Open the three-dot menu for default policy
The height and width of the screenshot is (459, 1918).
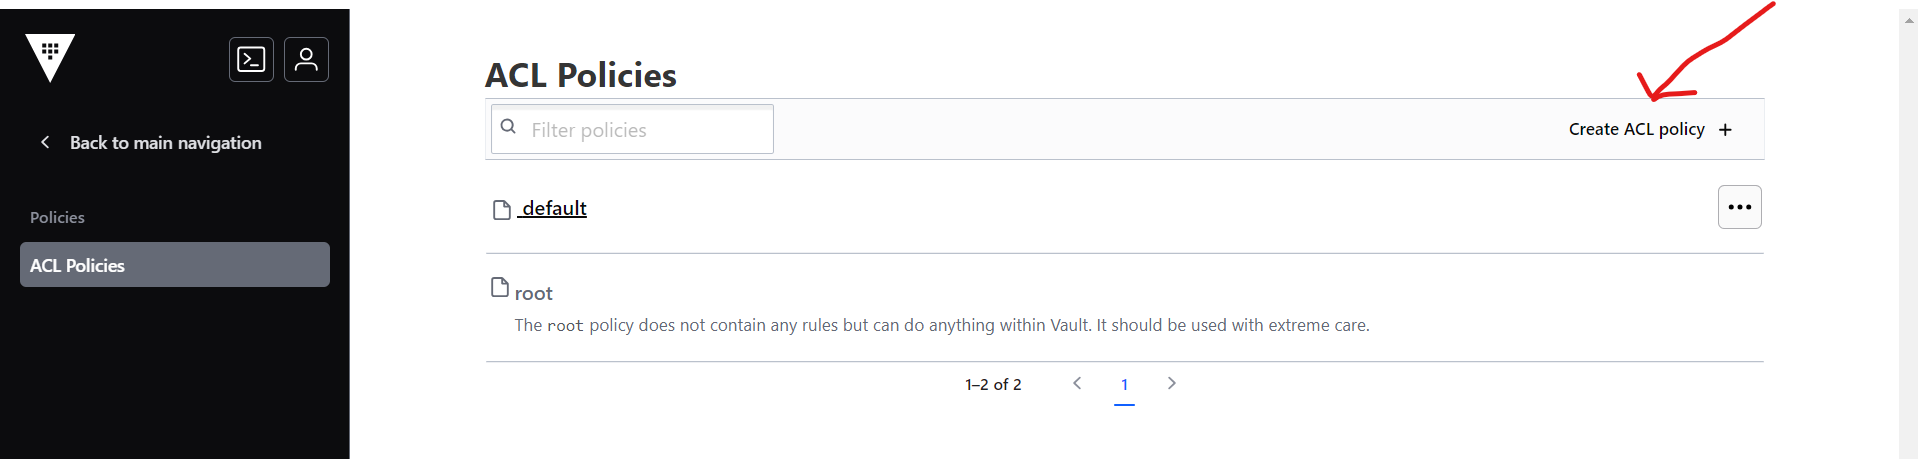click(1739, 207)
